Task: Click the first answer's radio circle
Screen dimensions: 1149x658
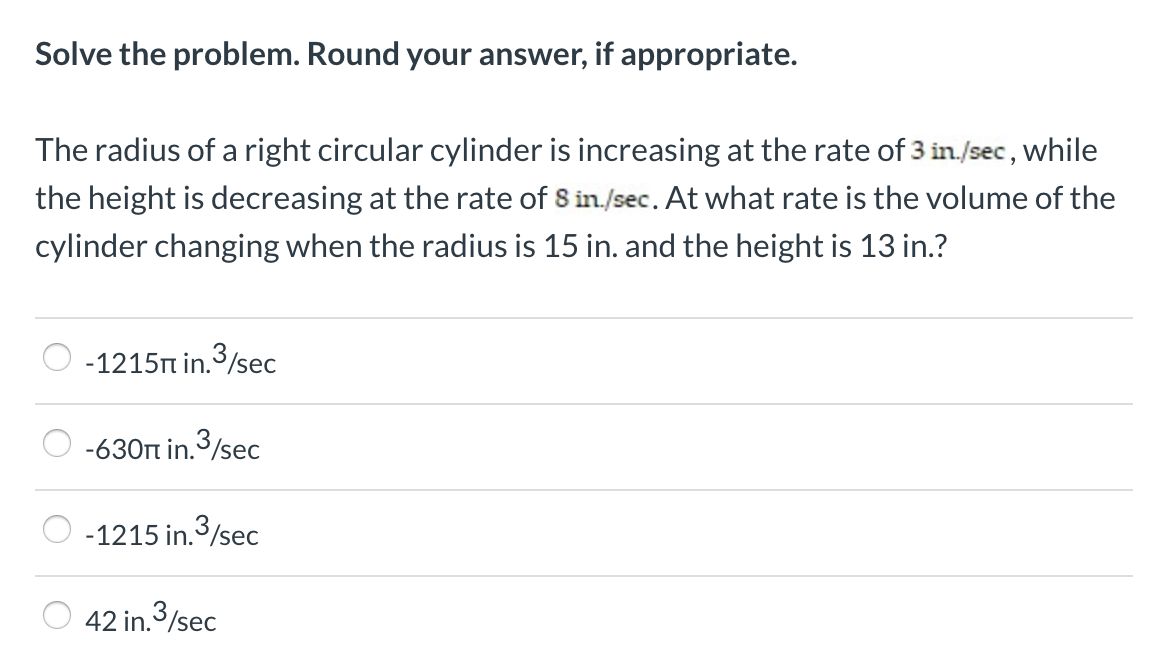Action: pyautogui.click(x=57, y=356)
